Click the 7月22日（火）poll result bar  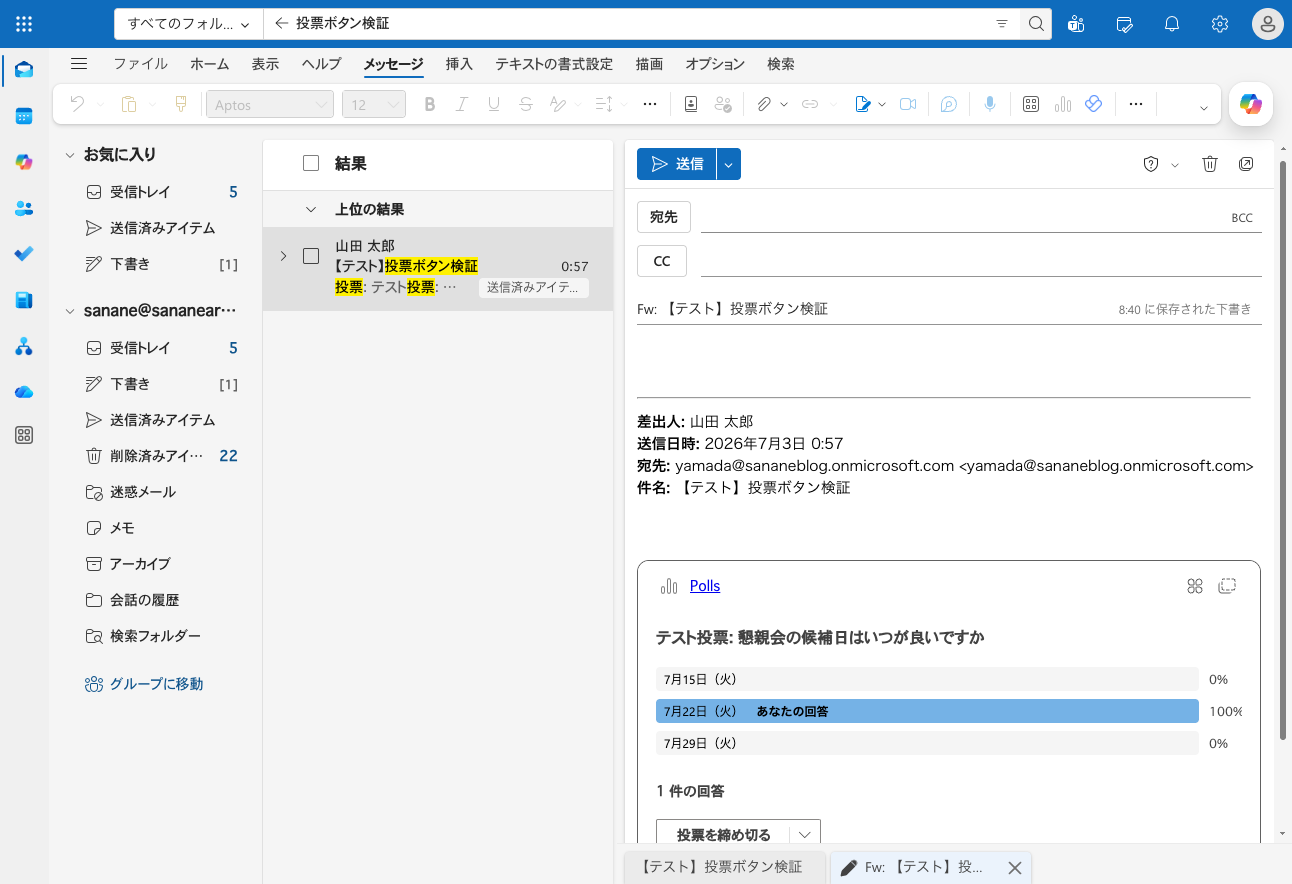927,711
